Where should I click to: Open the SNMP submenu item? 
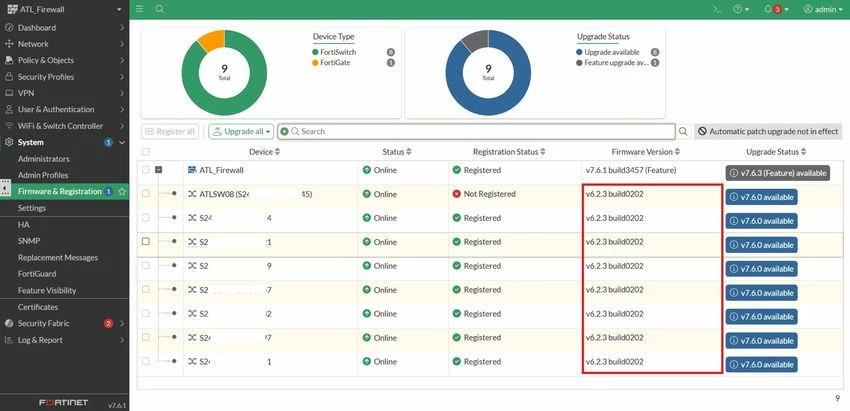[x=29, y=241]
